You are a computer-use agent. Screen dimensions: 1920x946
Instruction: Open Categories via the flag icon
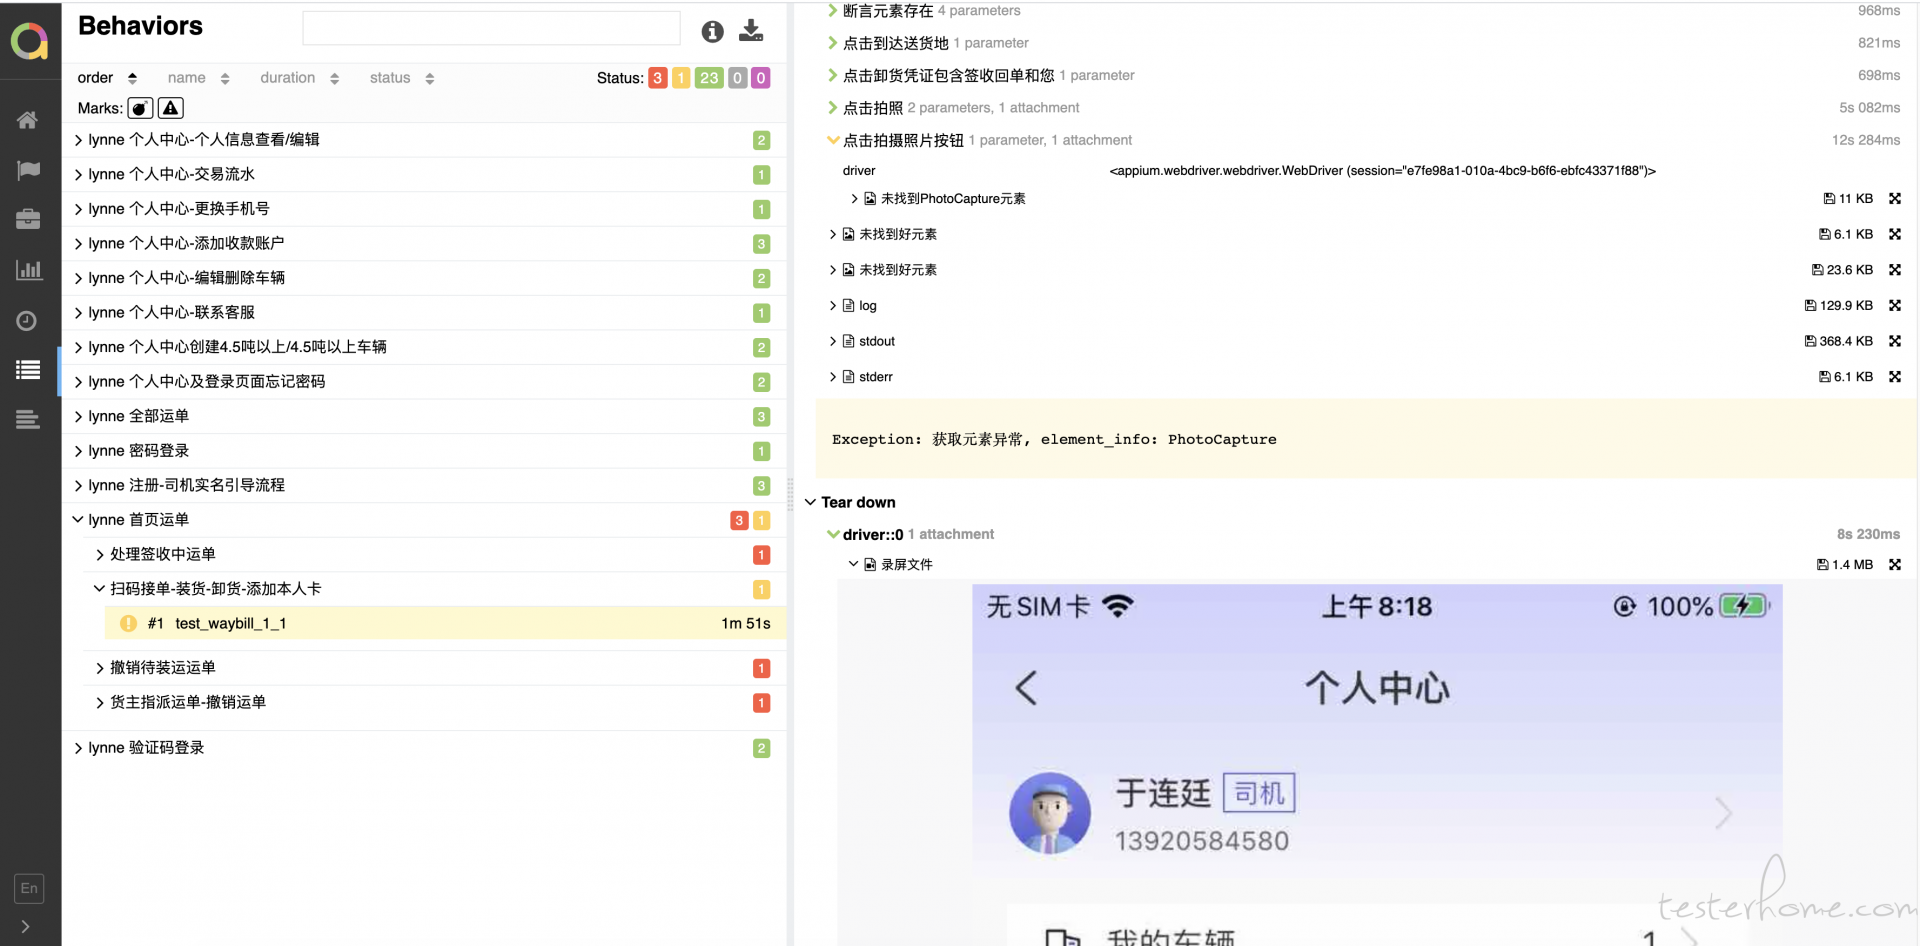(x=28, y=170)
